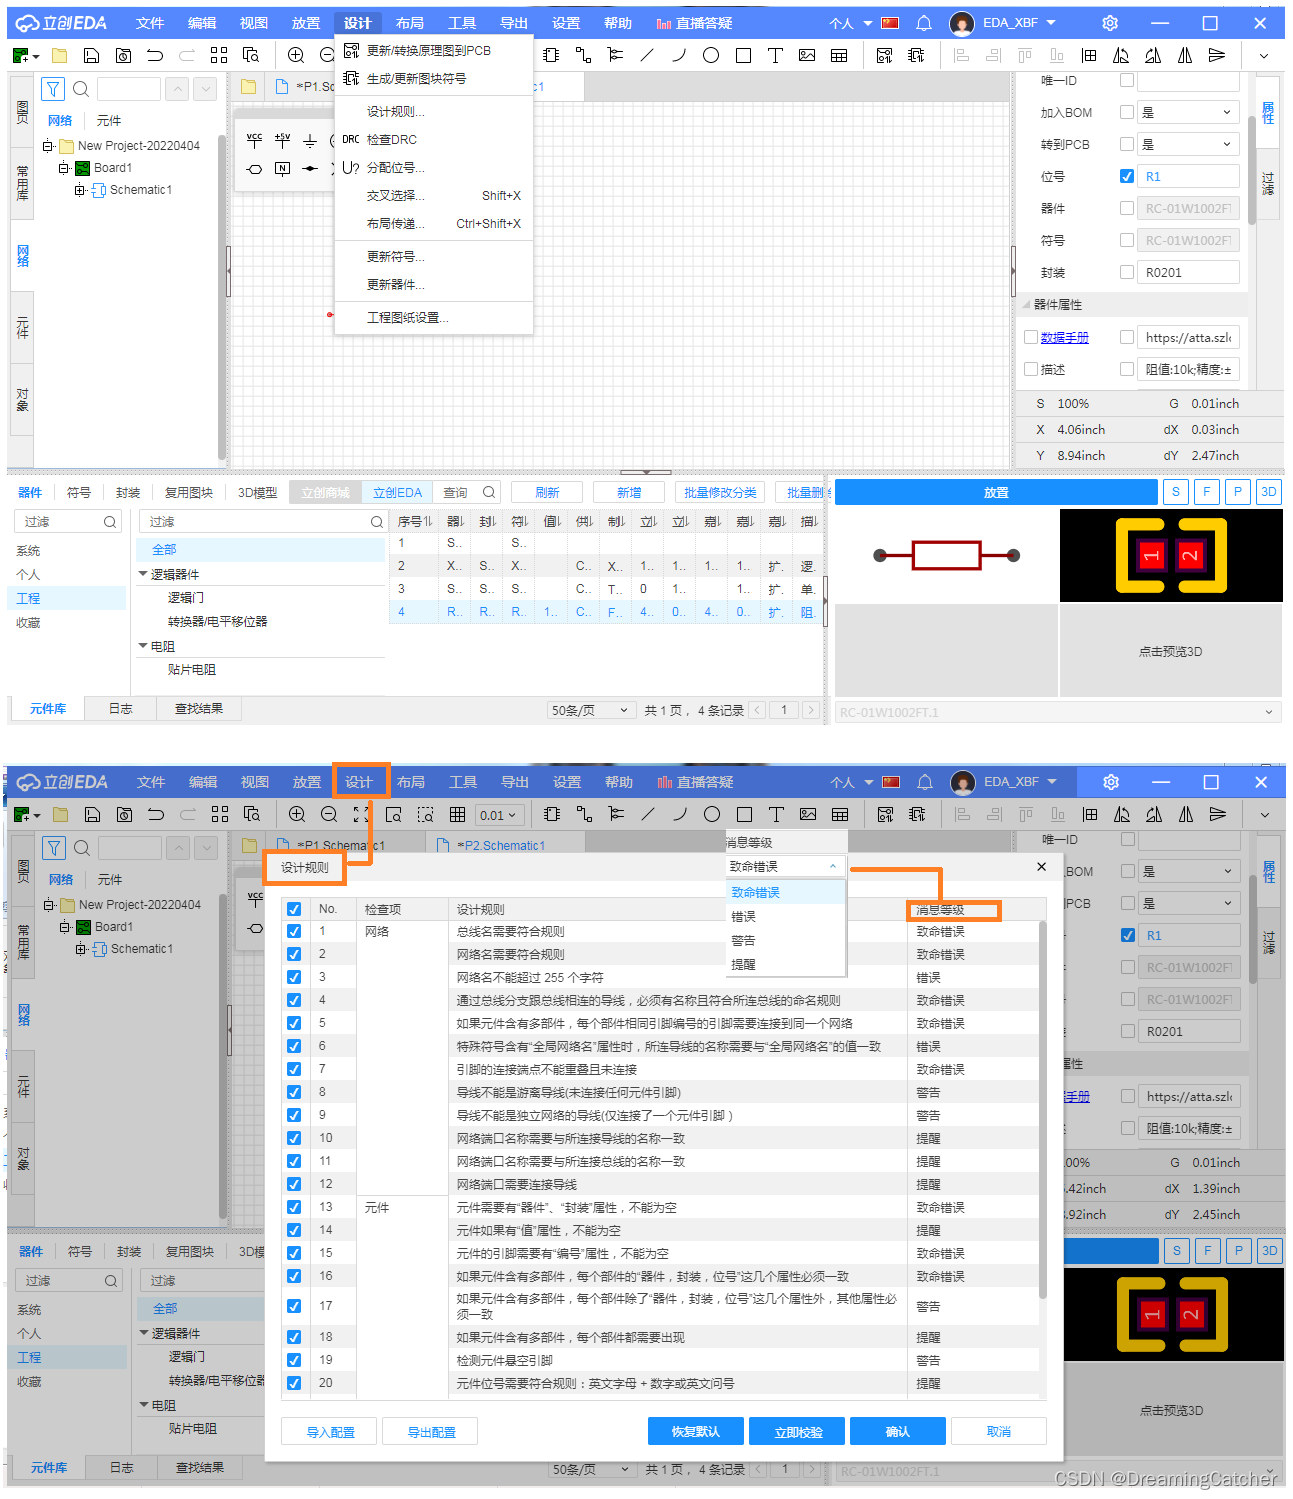Click the line drawing tool in top toolbar

pos(647,55)
